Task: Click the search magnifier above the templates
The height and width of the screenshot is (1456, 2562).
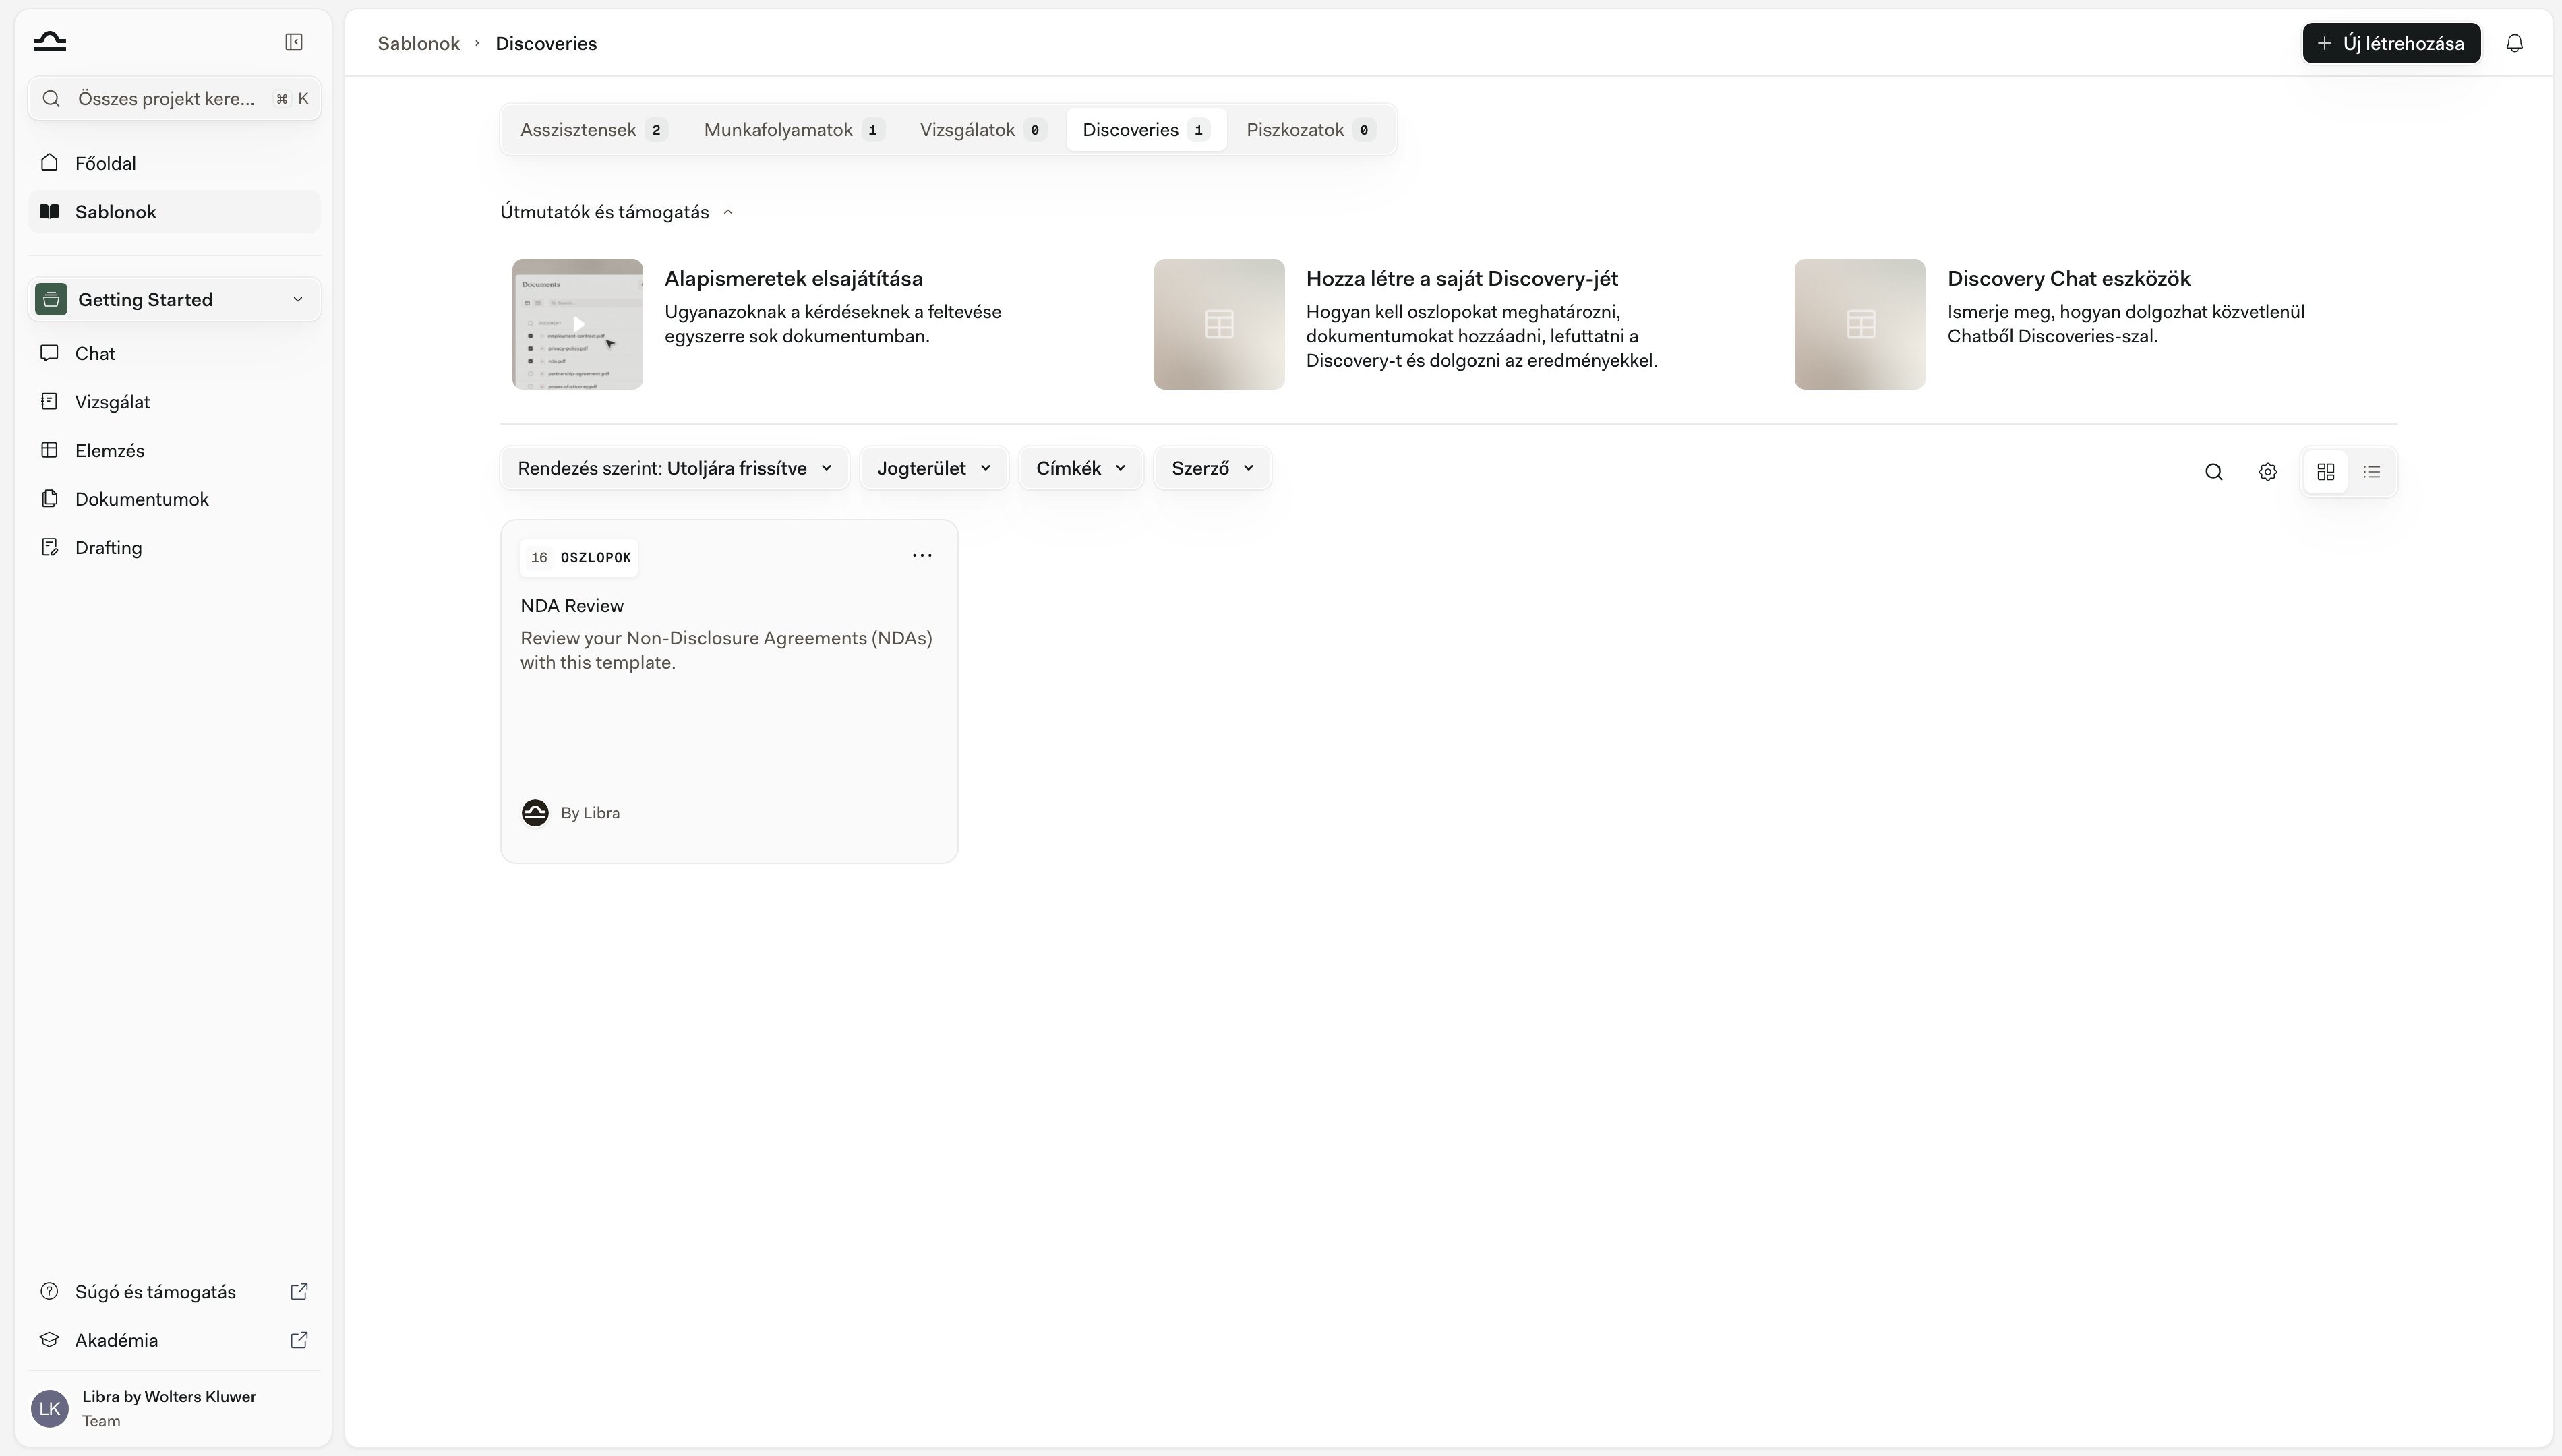Action: click(x=2214, y=471)
